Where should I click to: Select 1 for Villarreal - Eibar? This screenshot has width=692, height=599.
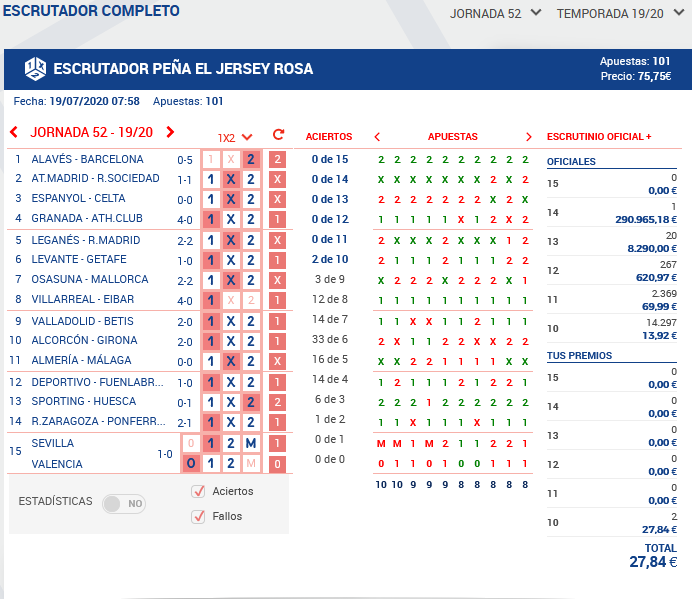[211, 300]
